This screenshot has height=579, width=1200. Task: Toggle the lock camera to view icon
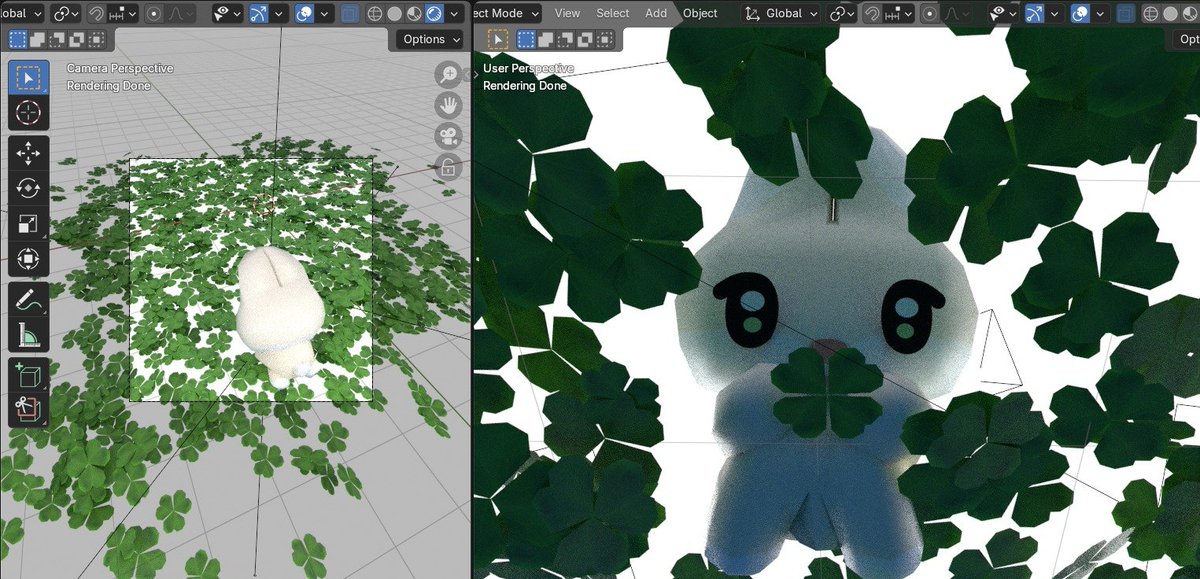[x=448, y=167]
